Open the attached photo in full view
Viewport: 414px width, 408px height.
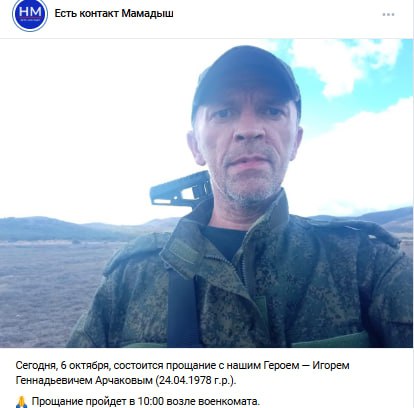(x=206, y=193)
